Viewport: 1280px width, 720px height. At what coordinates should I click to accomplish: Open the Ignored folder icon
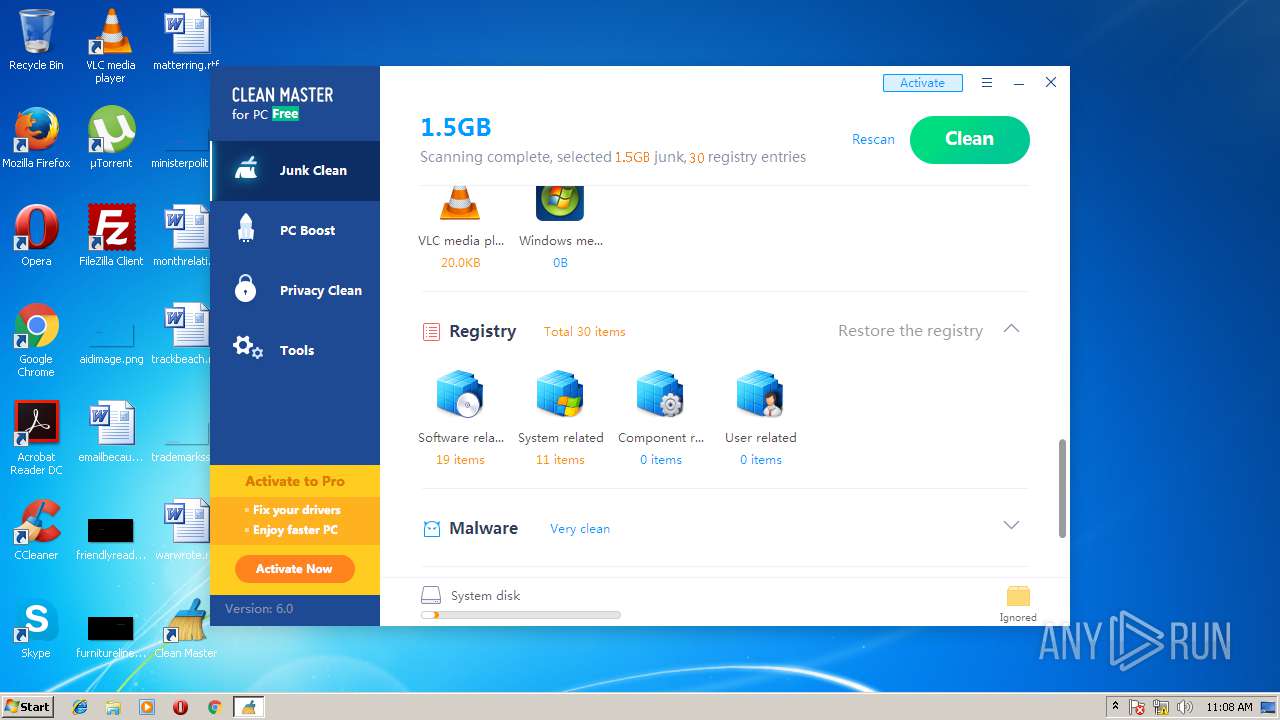click(x=1018, y=597)
